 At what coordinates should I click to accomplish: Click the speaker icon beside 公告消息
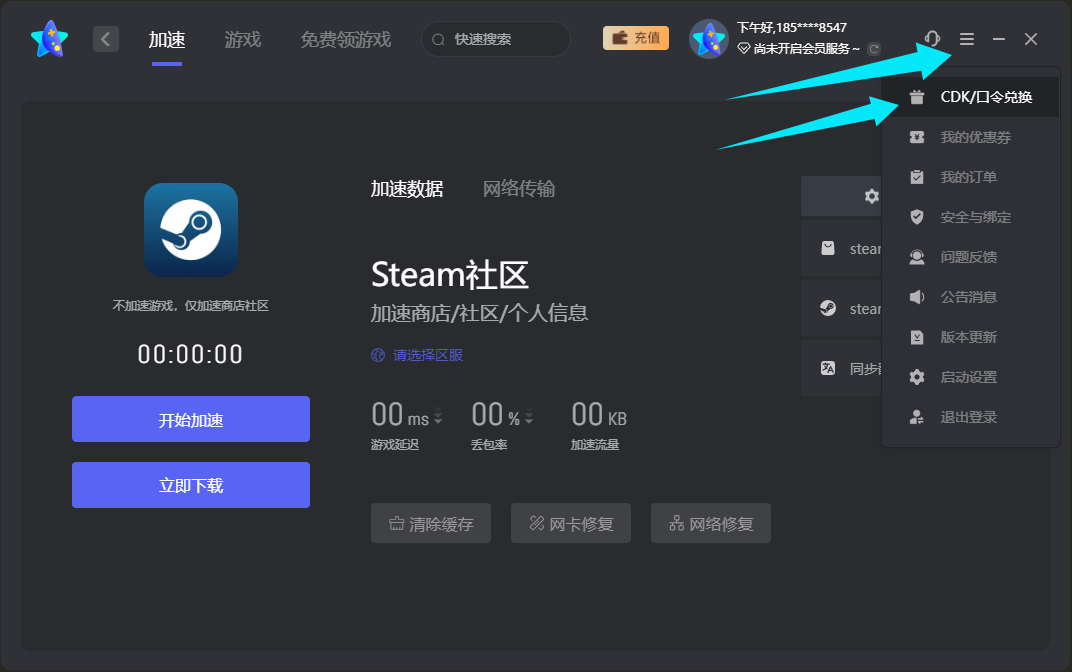pyautogui.click(x=917, y=297)
